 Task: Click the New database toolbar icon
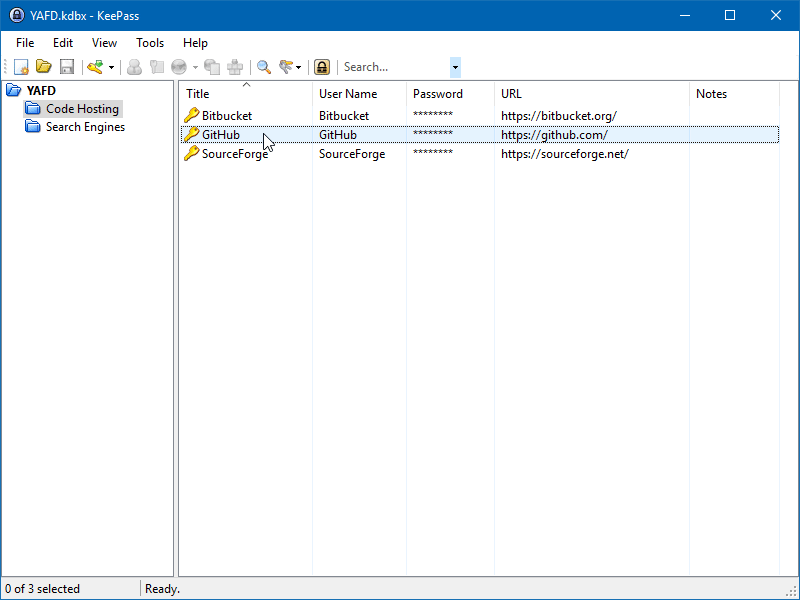point(21,67)
